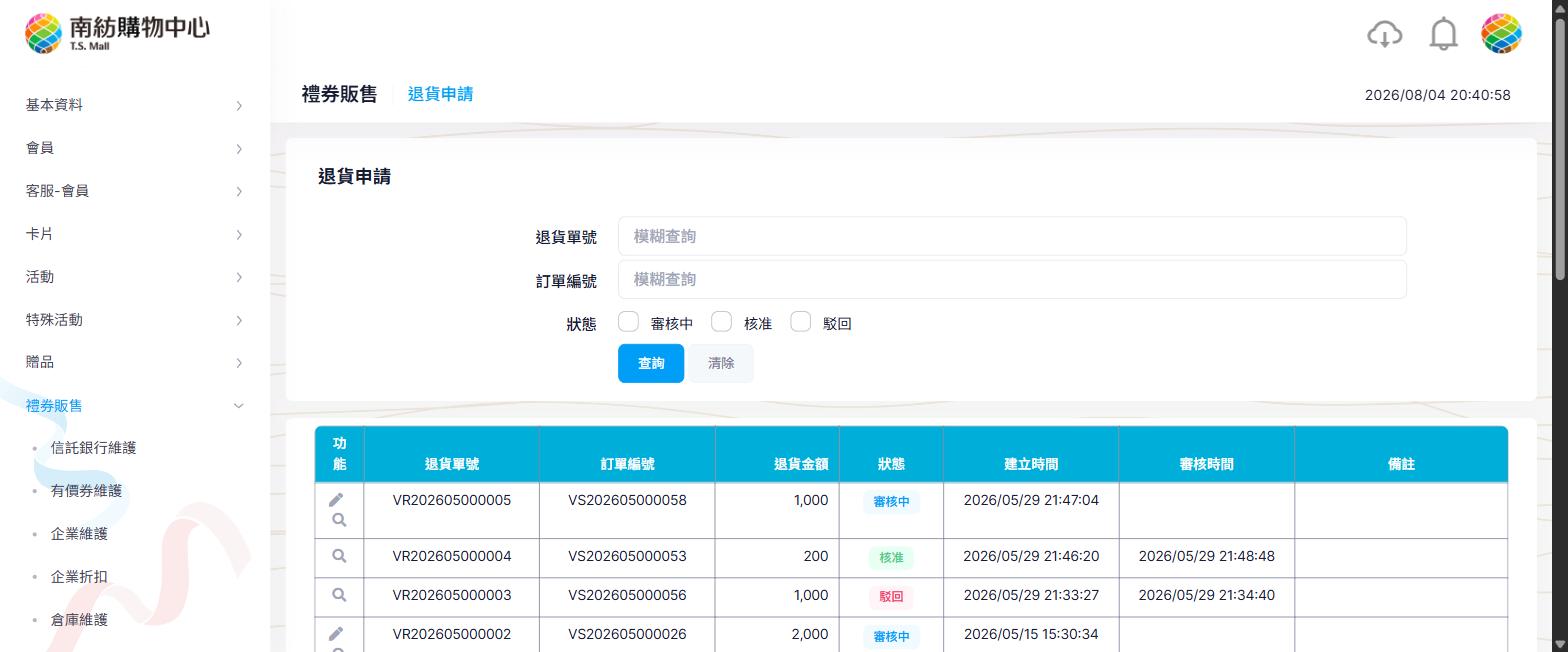
Task: View details of return VR202605000005
Action: pos(339,520)
